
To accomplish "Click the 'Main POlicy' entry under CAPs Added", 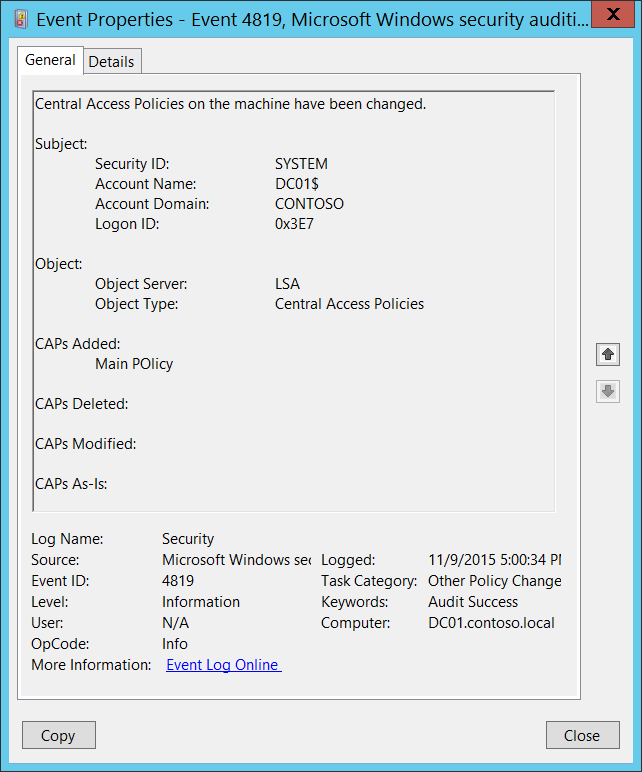I will pyautogui.click(x=134, y=364).
